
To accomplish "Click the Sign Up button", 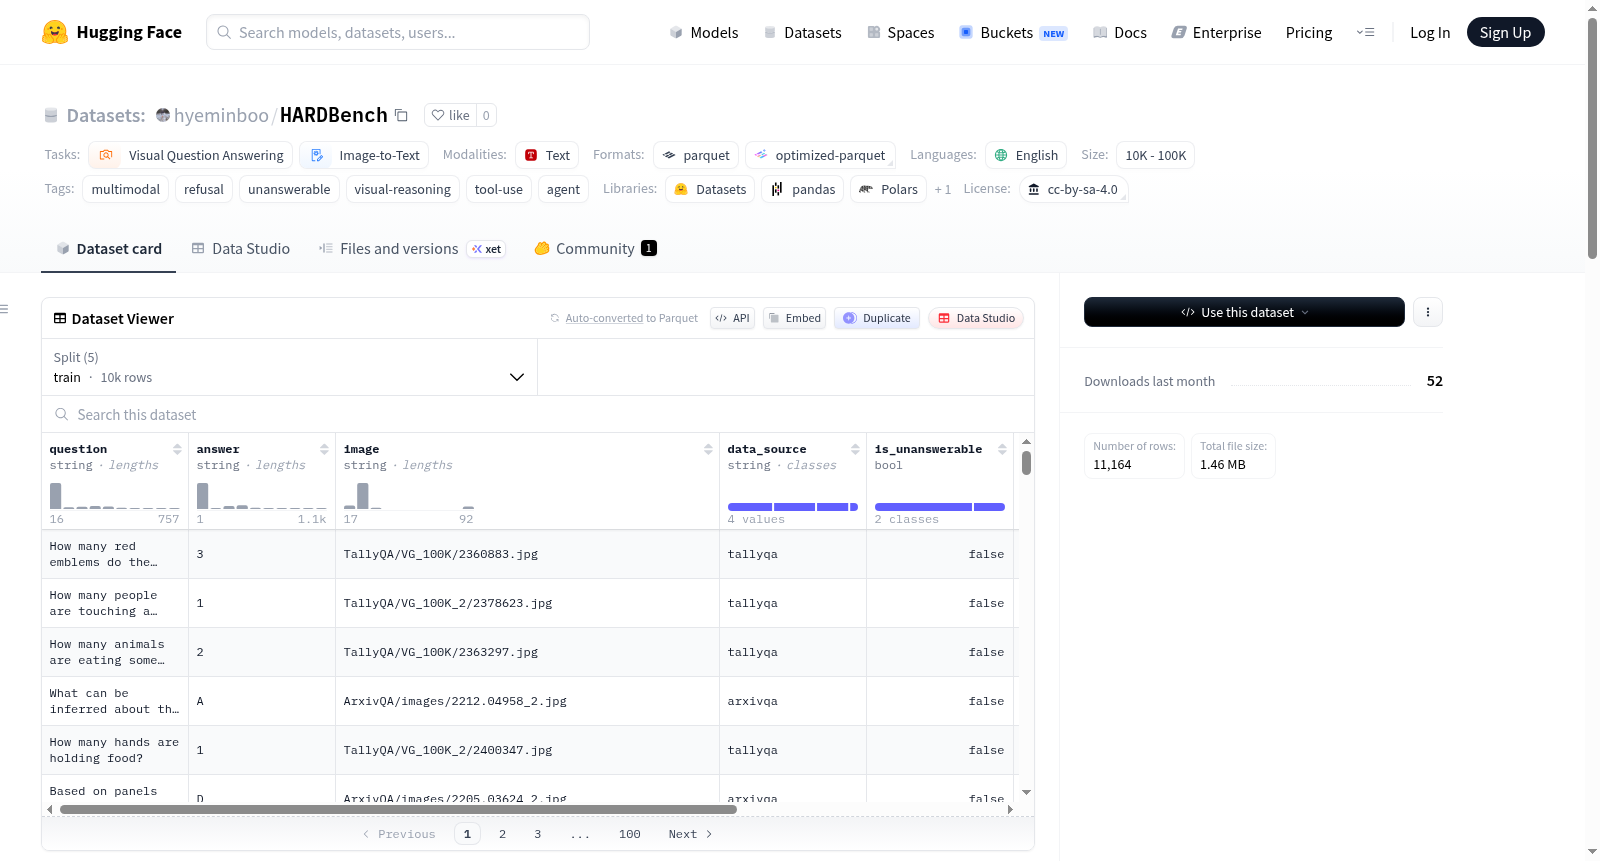I will click(1505, 32).
